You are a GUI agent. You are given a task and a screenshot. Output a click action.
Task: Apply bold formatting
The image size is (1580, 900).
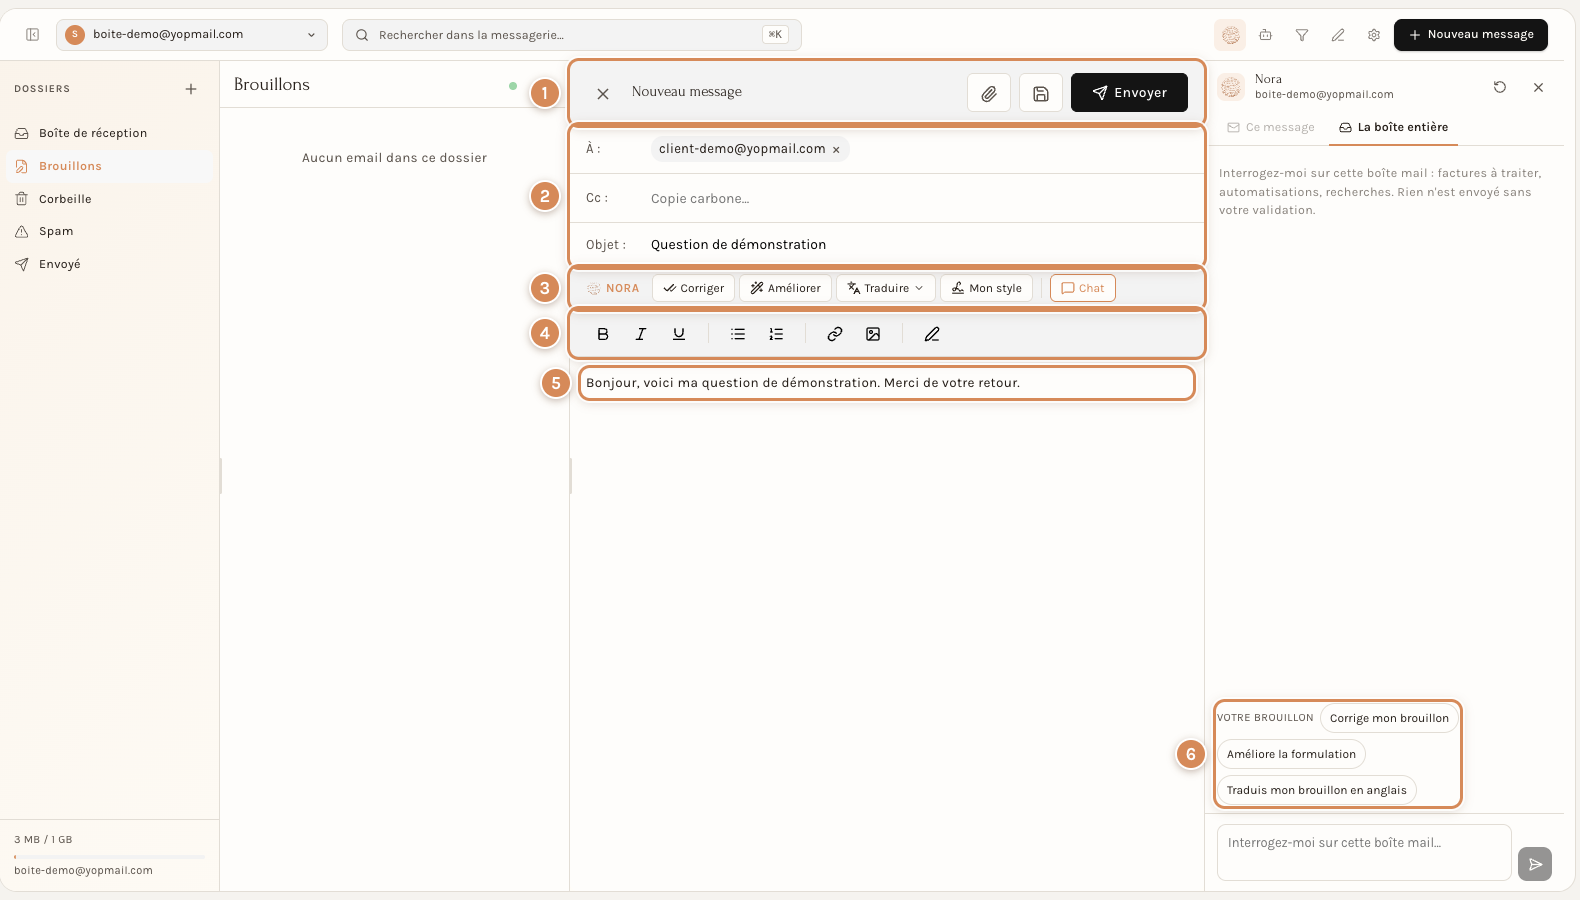(603, 334)
